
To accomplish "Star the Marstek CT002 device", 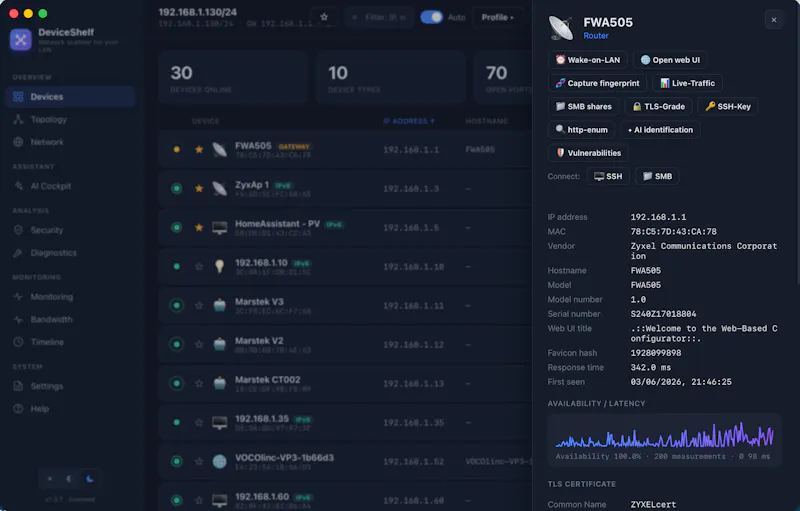I will click(199, 384).
